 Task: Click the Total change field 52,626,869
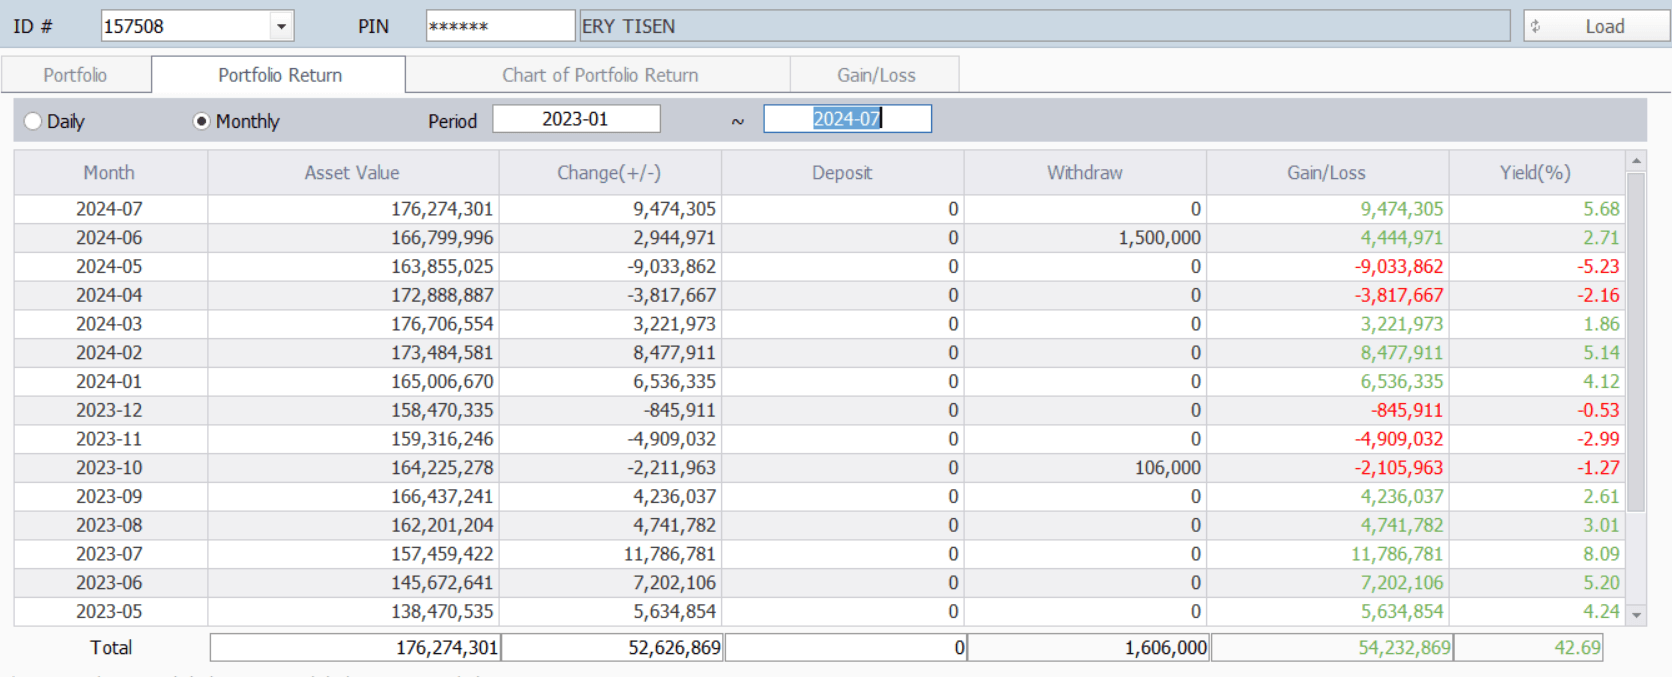click(612, 648)
